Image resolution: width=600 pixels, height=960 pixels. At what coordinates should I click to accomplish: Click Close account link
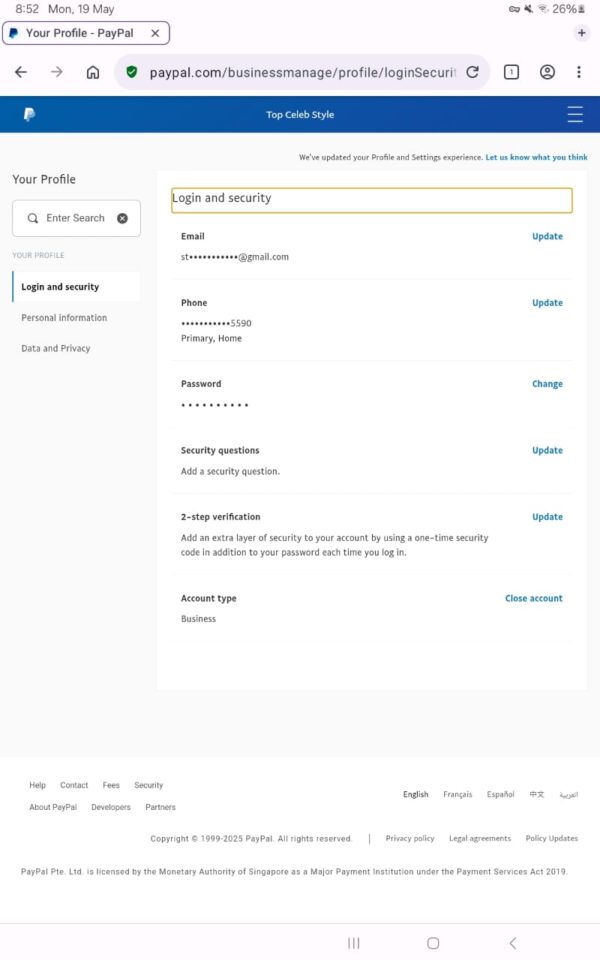[x=533, y=599]
